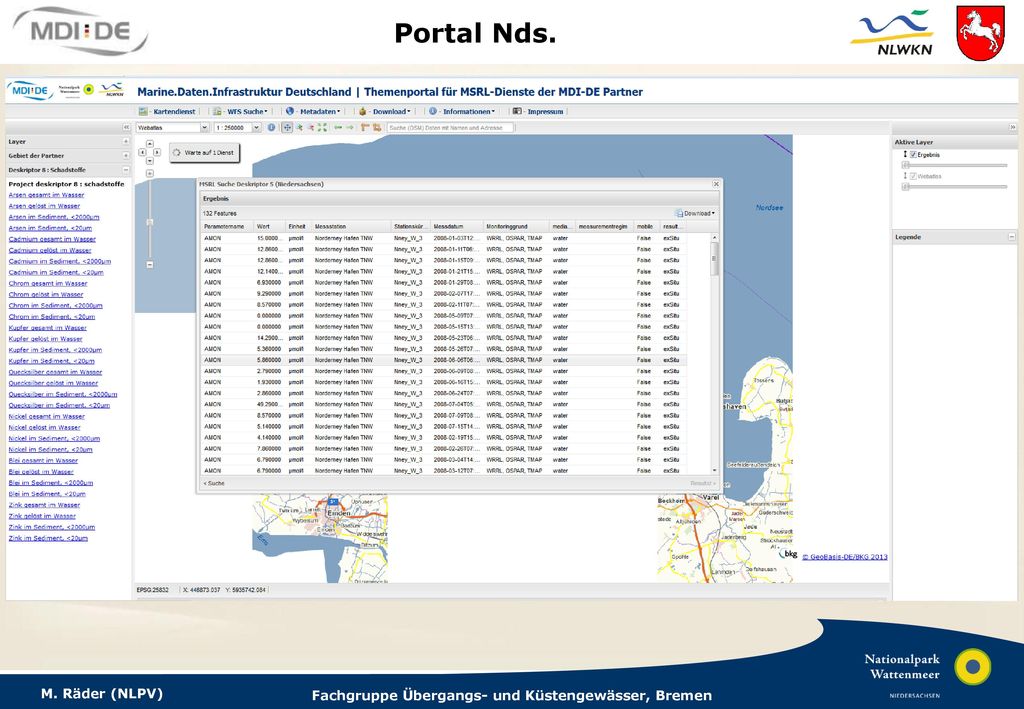Click reorder handle beside Webatlas layer

[905, 176]
